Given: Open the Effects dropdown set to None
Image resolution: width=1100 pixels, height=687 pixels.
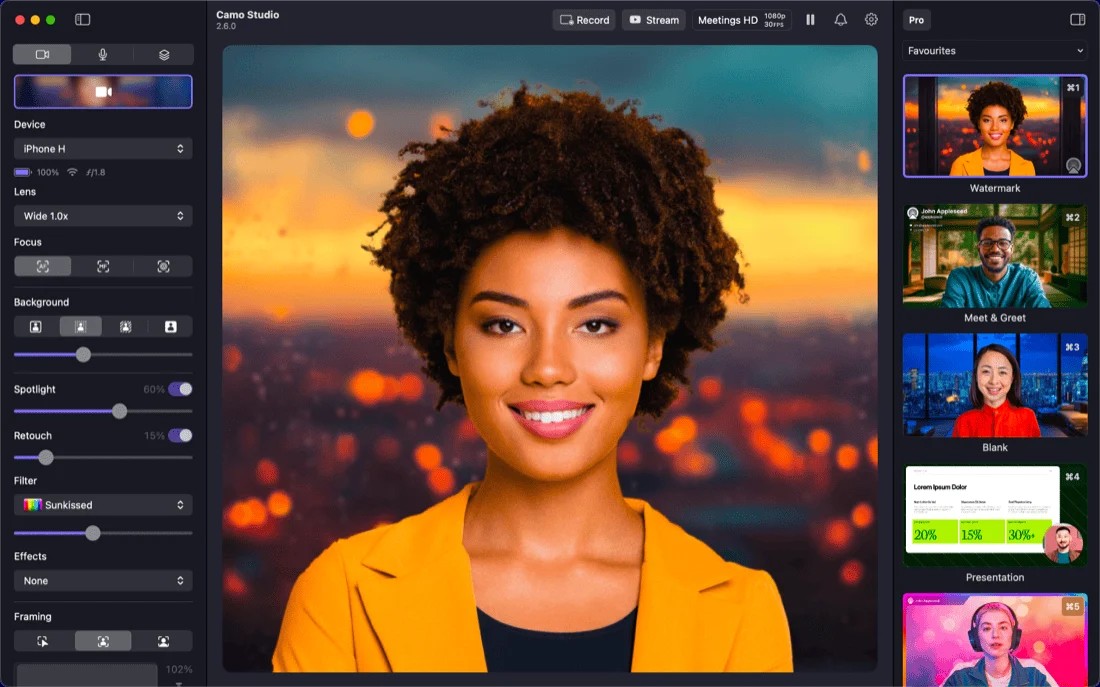Looking at the screenshot, I should coord(103,580).
